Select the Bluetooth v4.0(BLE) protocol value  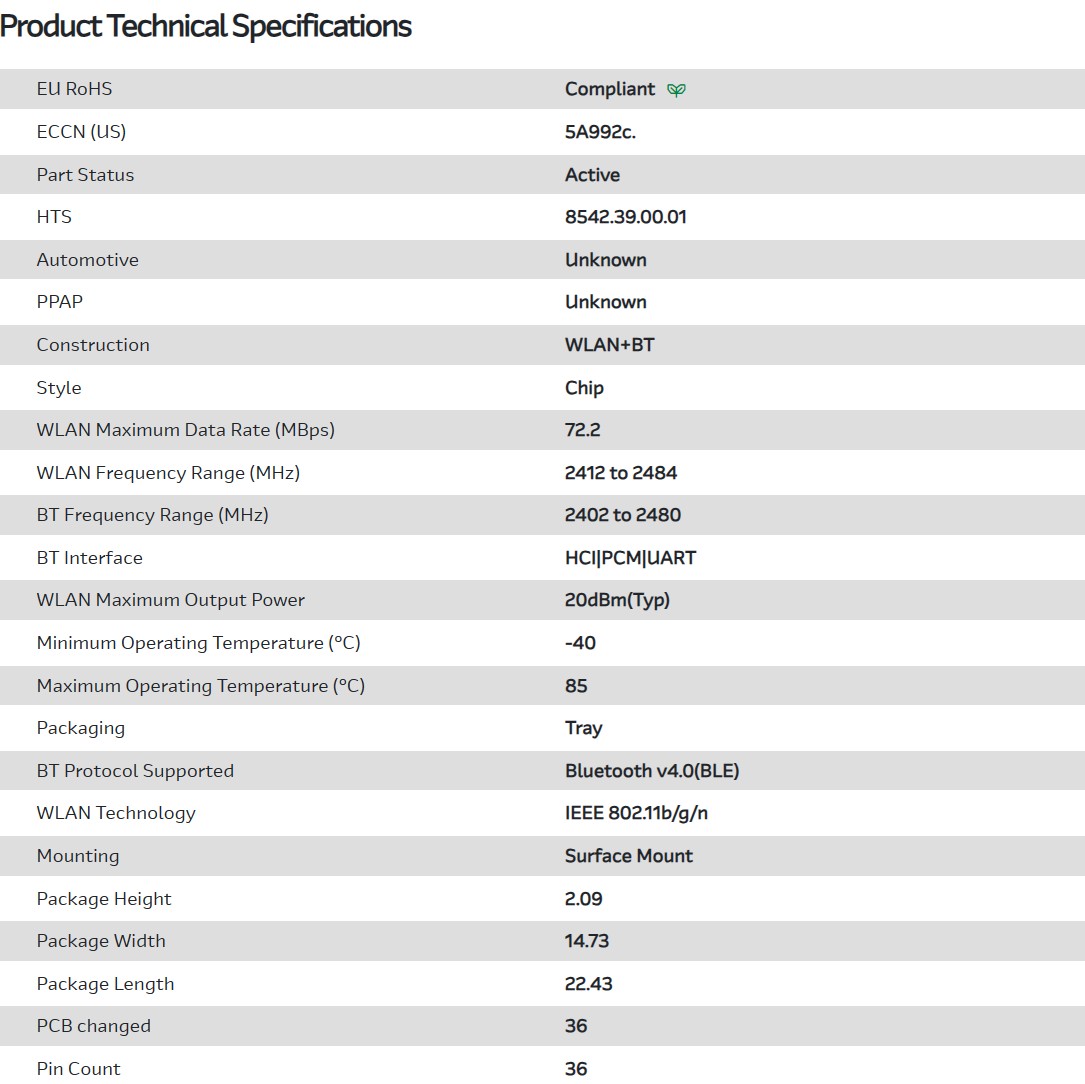tap(652, 771)
